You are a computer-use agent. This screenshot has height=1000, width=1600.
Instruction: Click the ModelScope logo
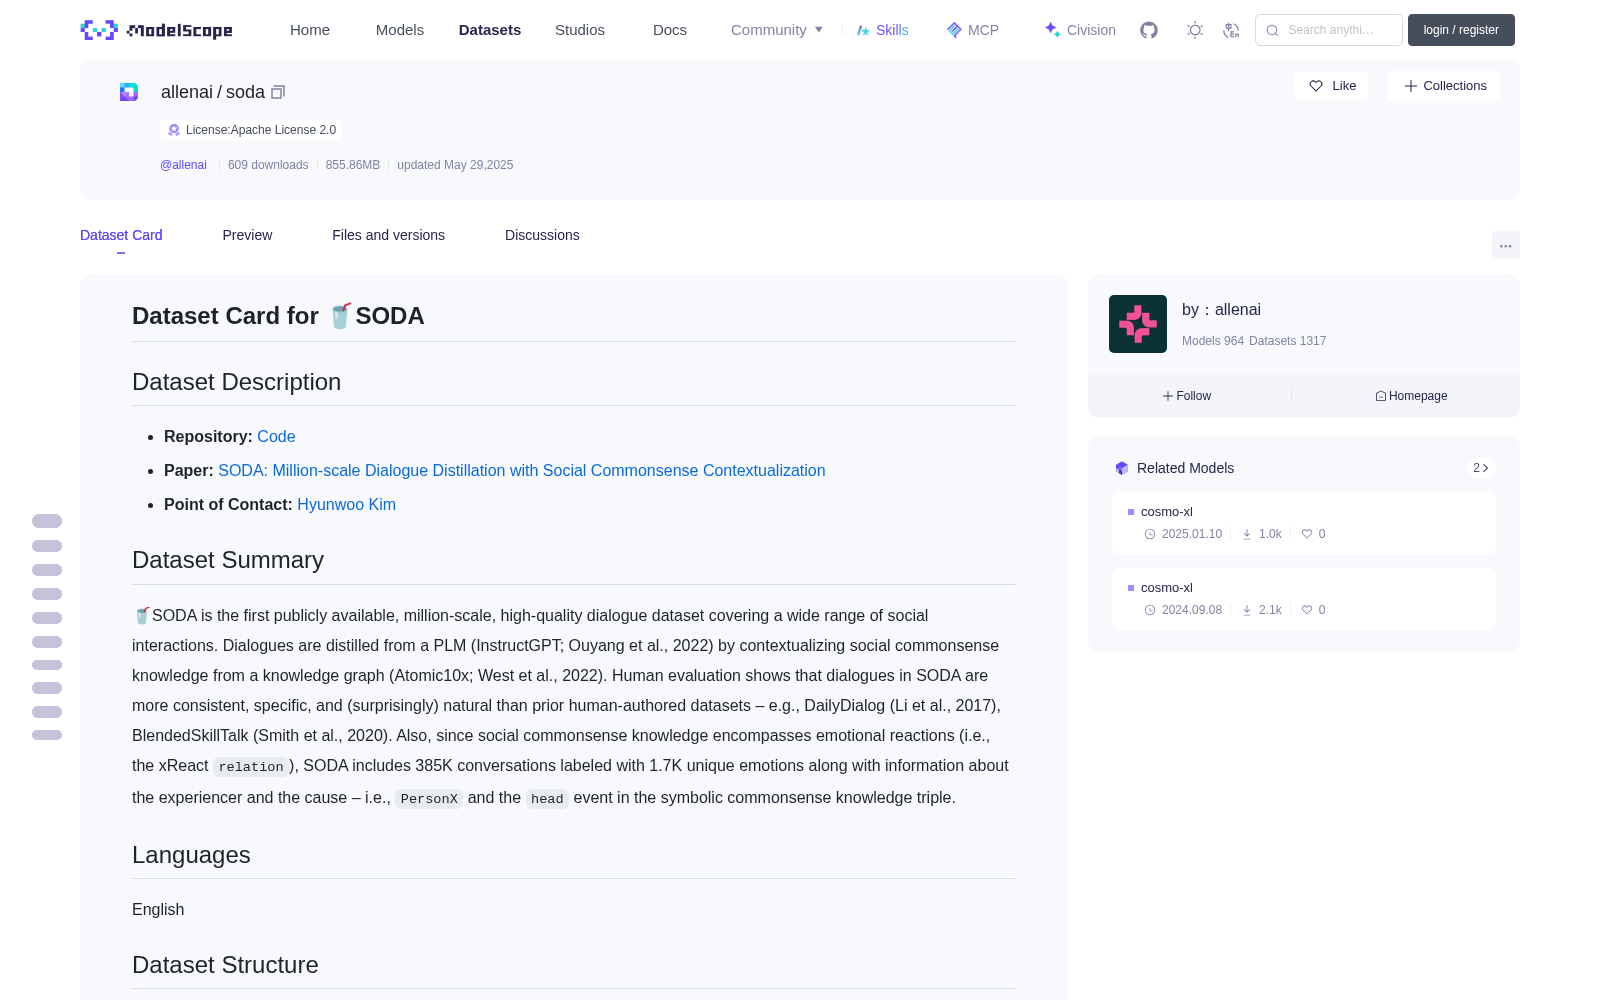pos(156,30)
